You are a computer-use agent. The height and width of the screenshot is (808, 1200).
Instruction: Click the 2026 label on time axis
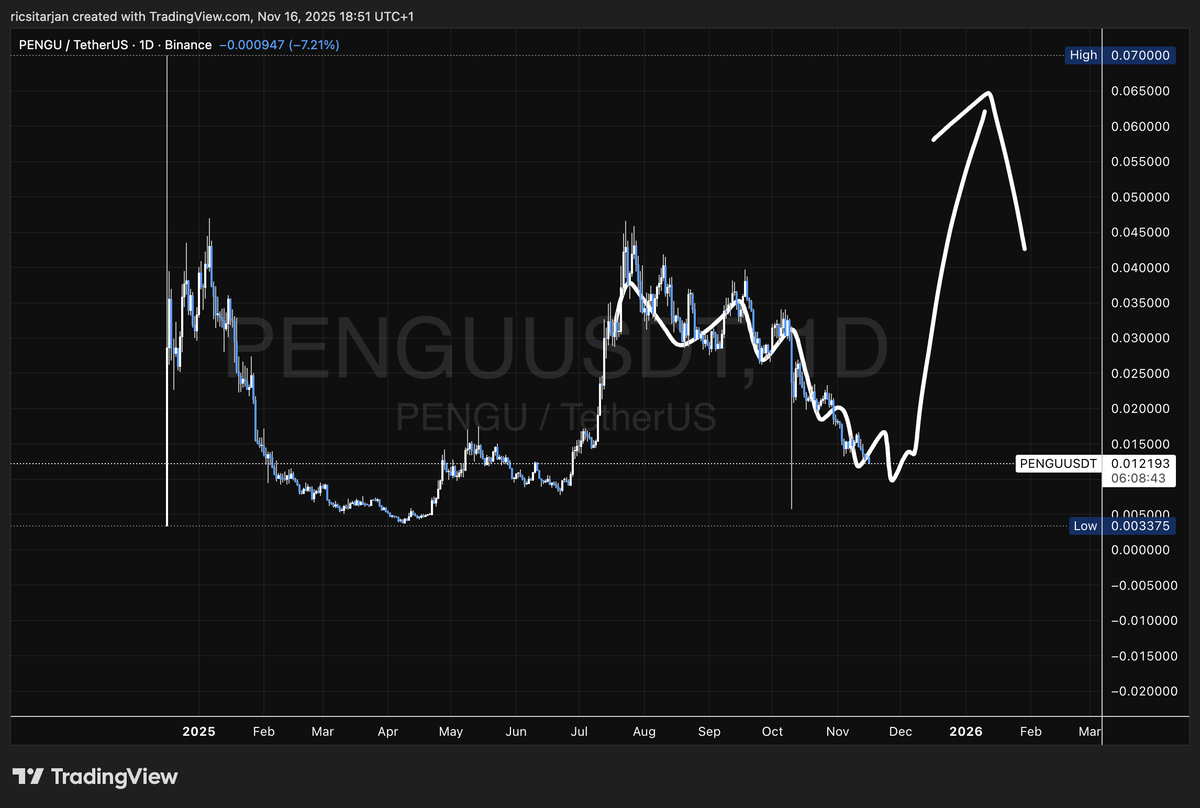965,732
